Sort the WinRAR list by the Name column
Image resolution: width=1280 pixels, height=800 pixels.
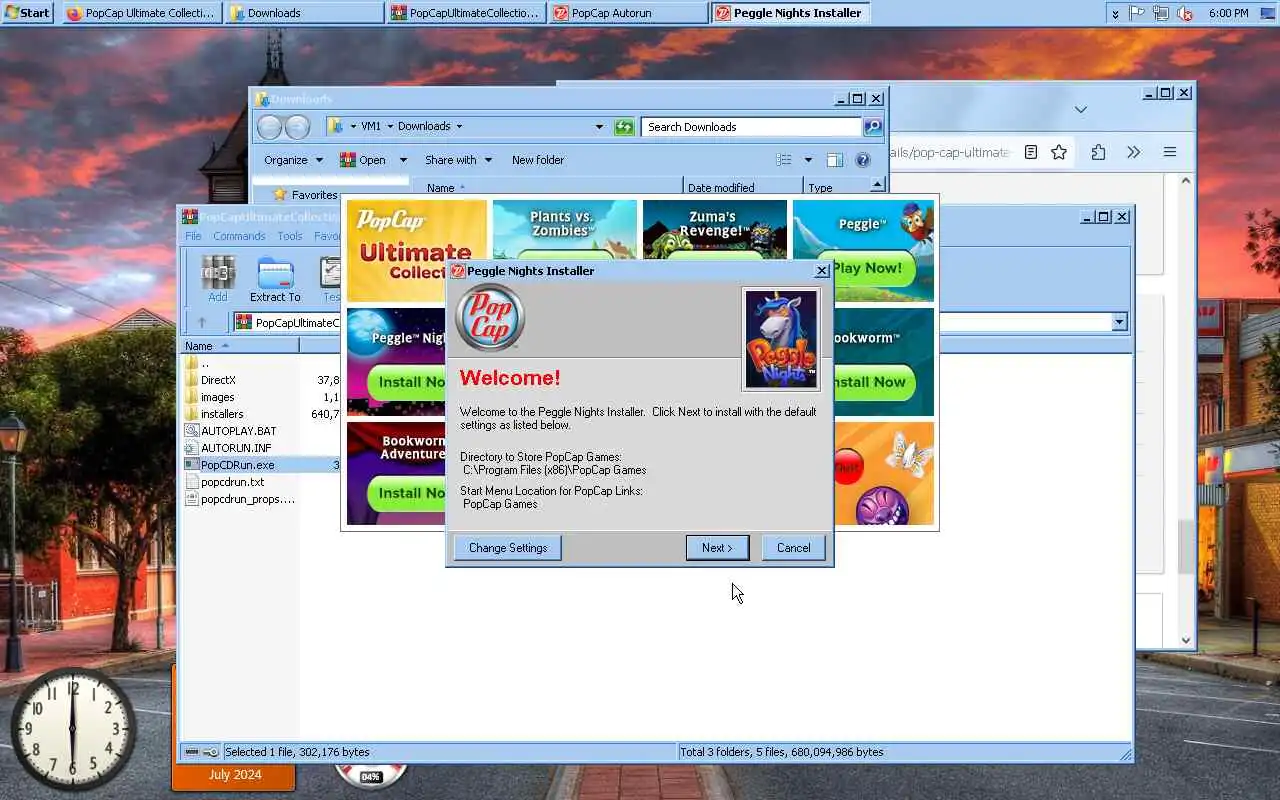click(x=239, y=345)
